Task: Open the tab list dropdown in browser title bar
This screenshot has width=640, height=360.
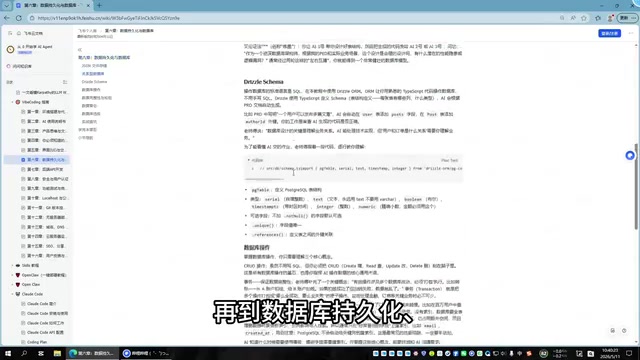Action: click(7, 5)
